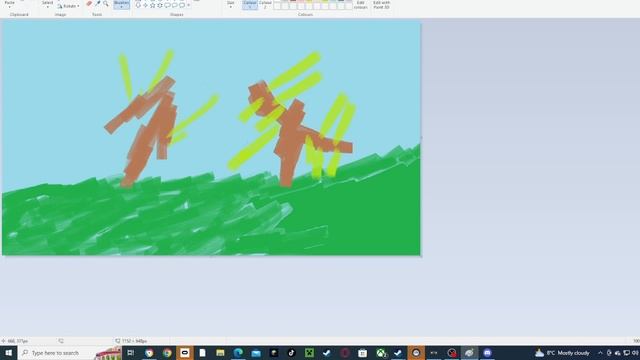Image resolution: width=640 pixels, height=360 pixels.
Task: Open Microsoft Edge from taskbar
Action: click(x=238, y=353)
